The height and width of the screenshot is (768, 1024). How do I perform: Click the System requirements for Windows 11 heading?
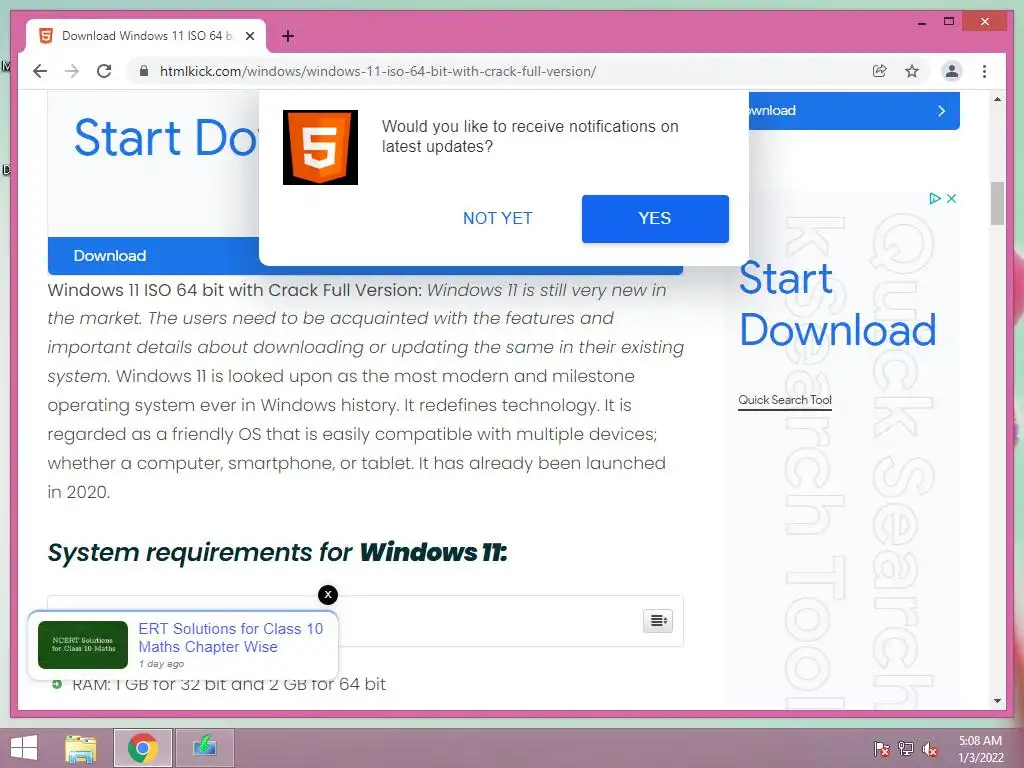(278, 552)
